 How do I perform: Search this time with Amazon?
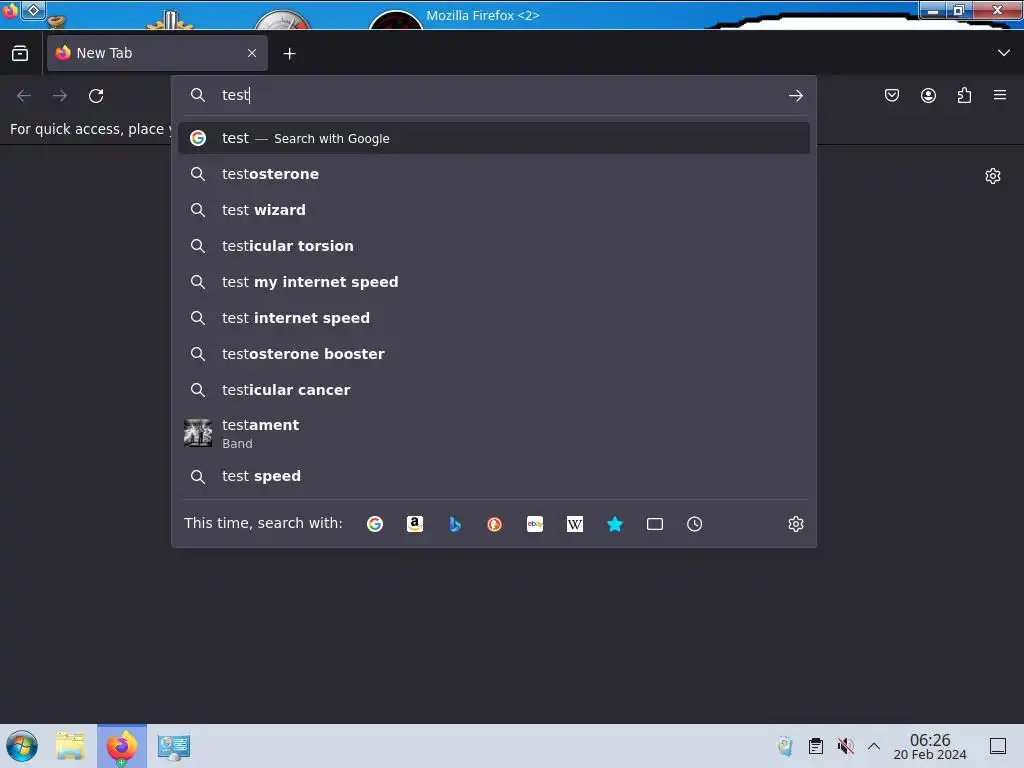click(x=415, y=524)
